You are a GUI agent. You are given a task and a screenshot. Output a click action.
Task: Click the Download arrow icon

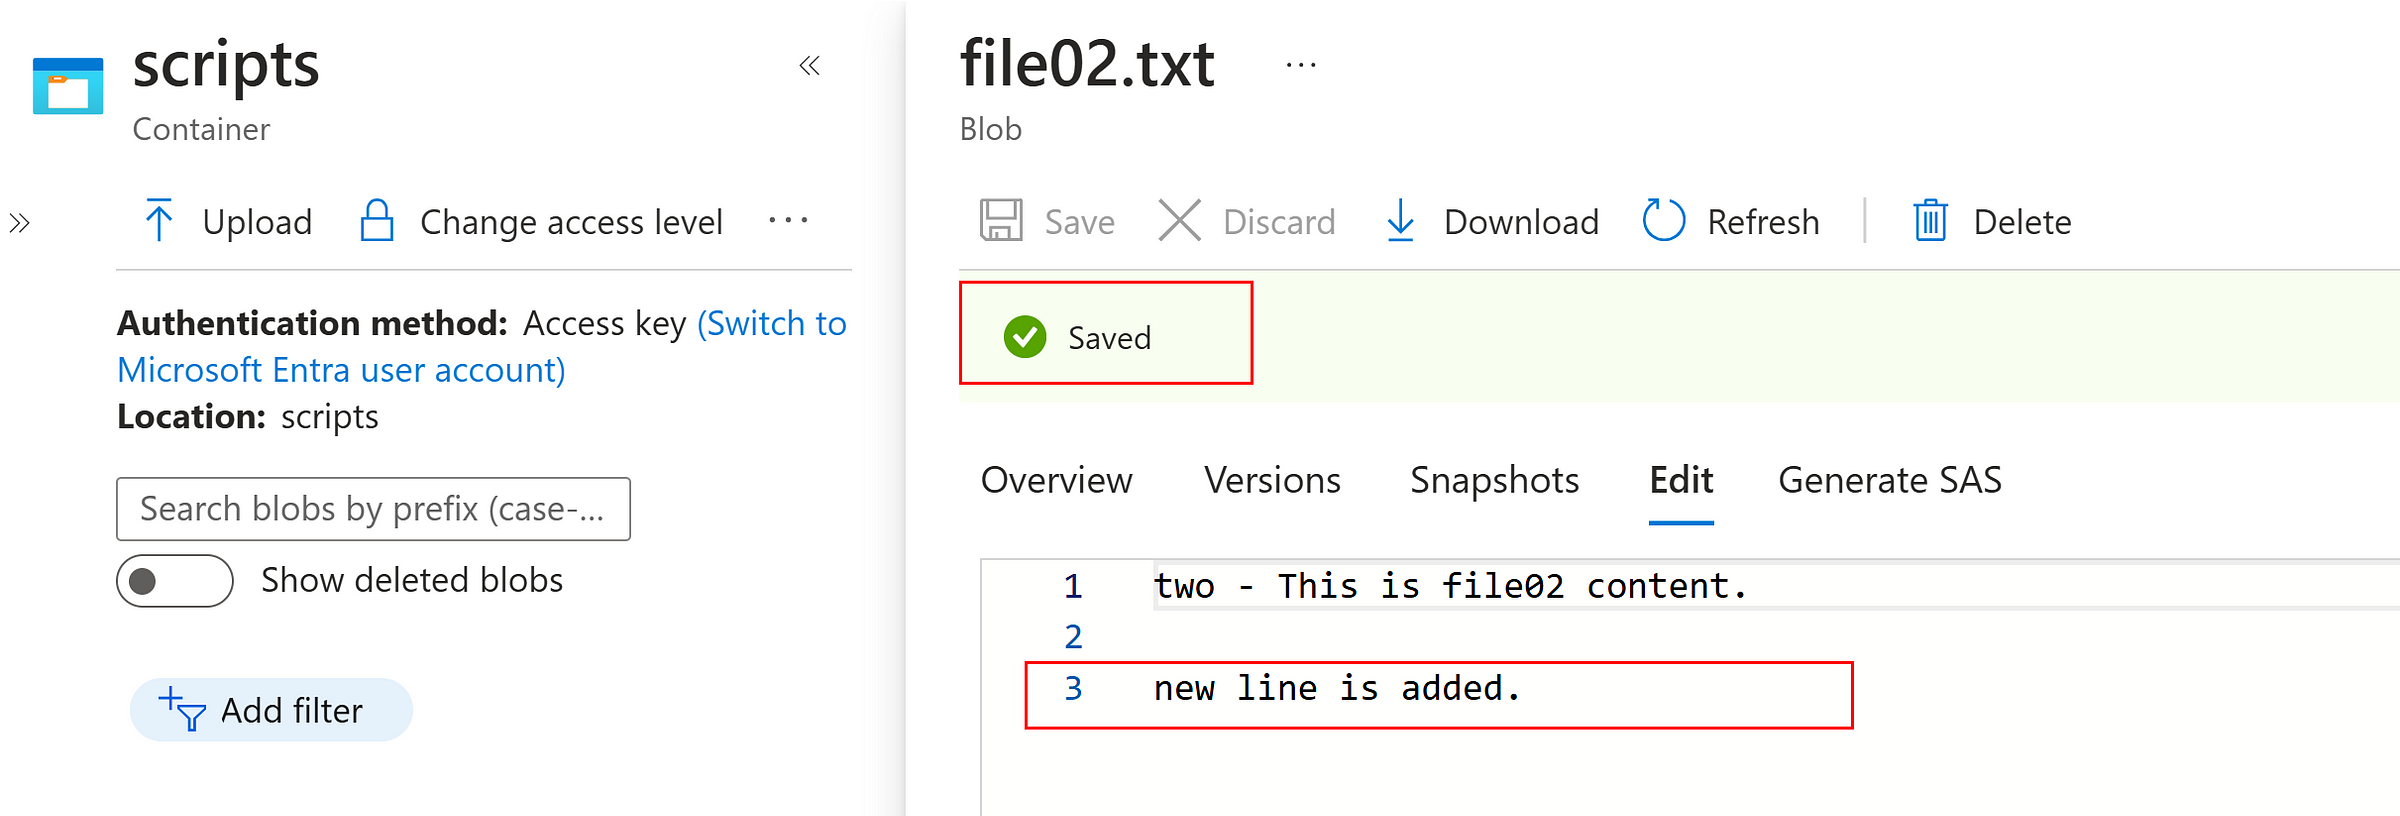click(1401, 220)
